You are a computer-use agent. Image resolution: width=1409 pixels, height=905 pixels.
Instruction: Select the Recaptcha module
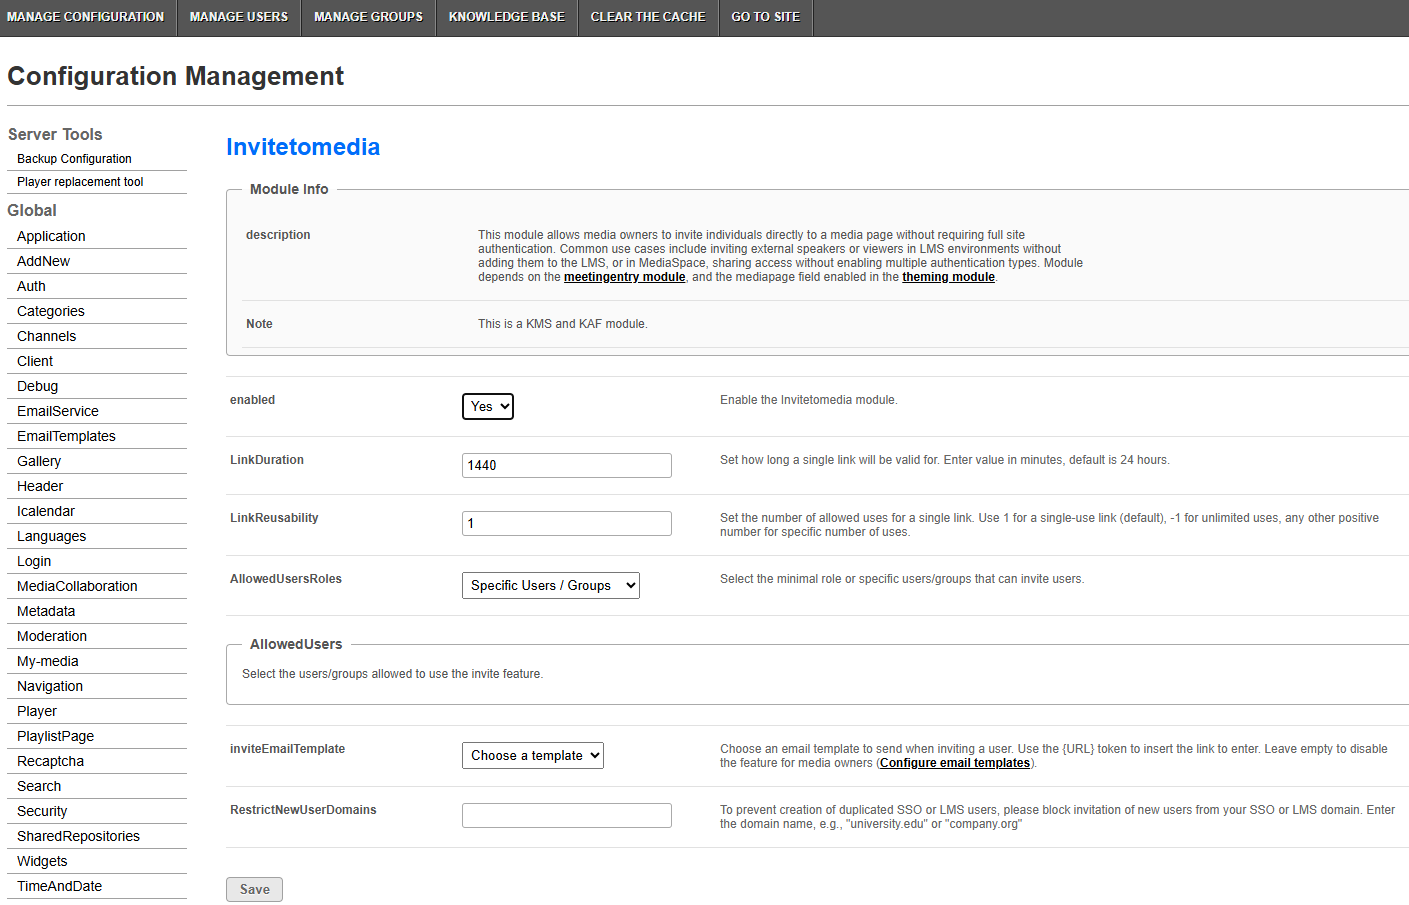pos(50,761)
